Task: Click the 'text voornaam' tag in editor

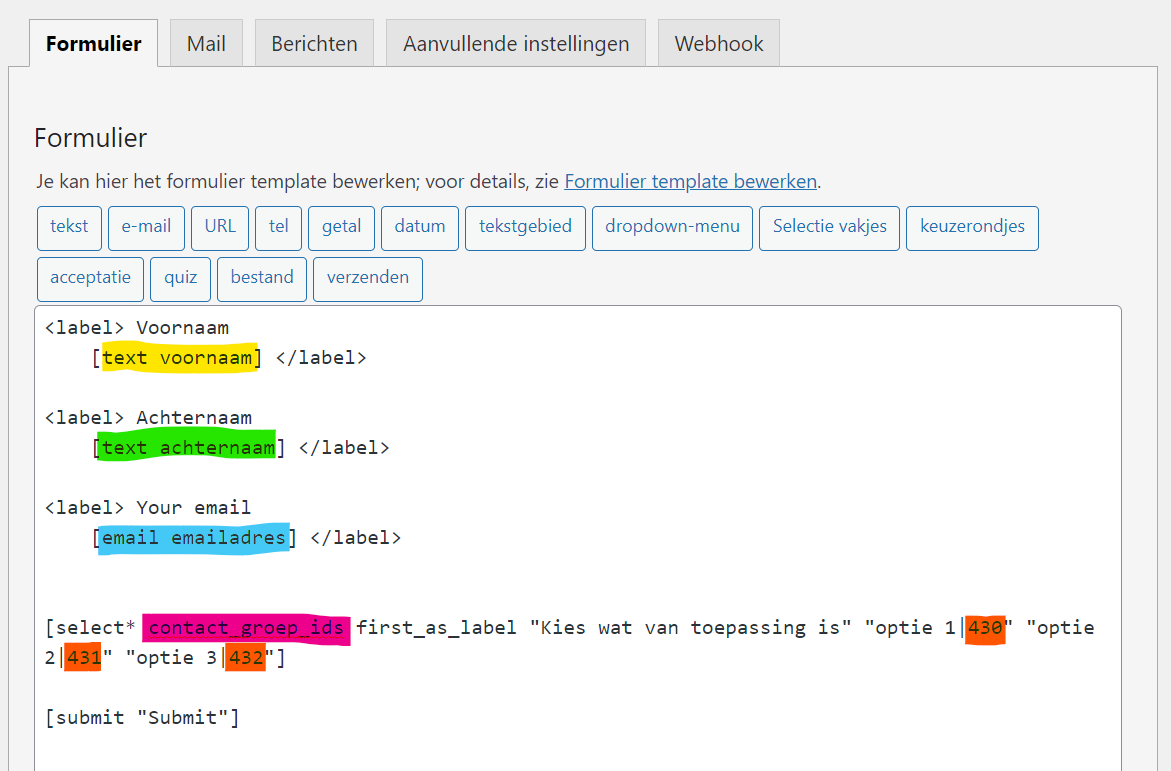Action: pos(178,358)
